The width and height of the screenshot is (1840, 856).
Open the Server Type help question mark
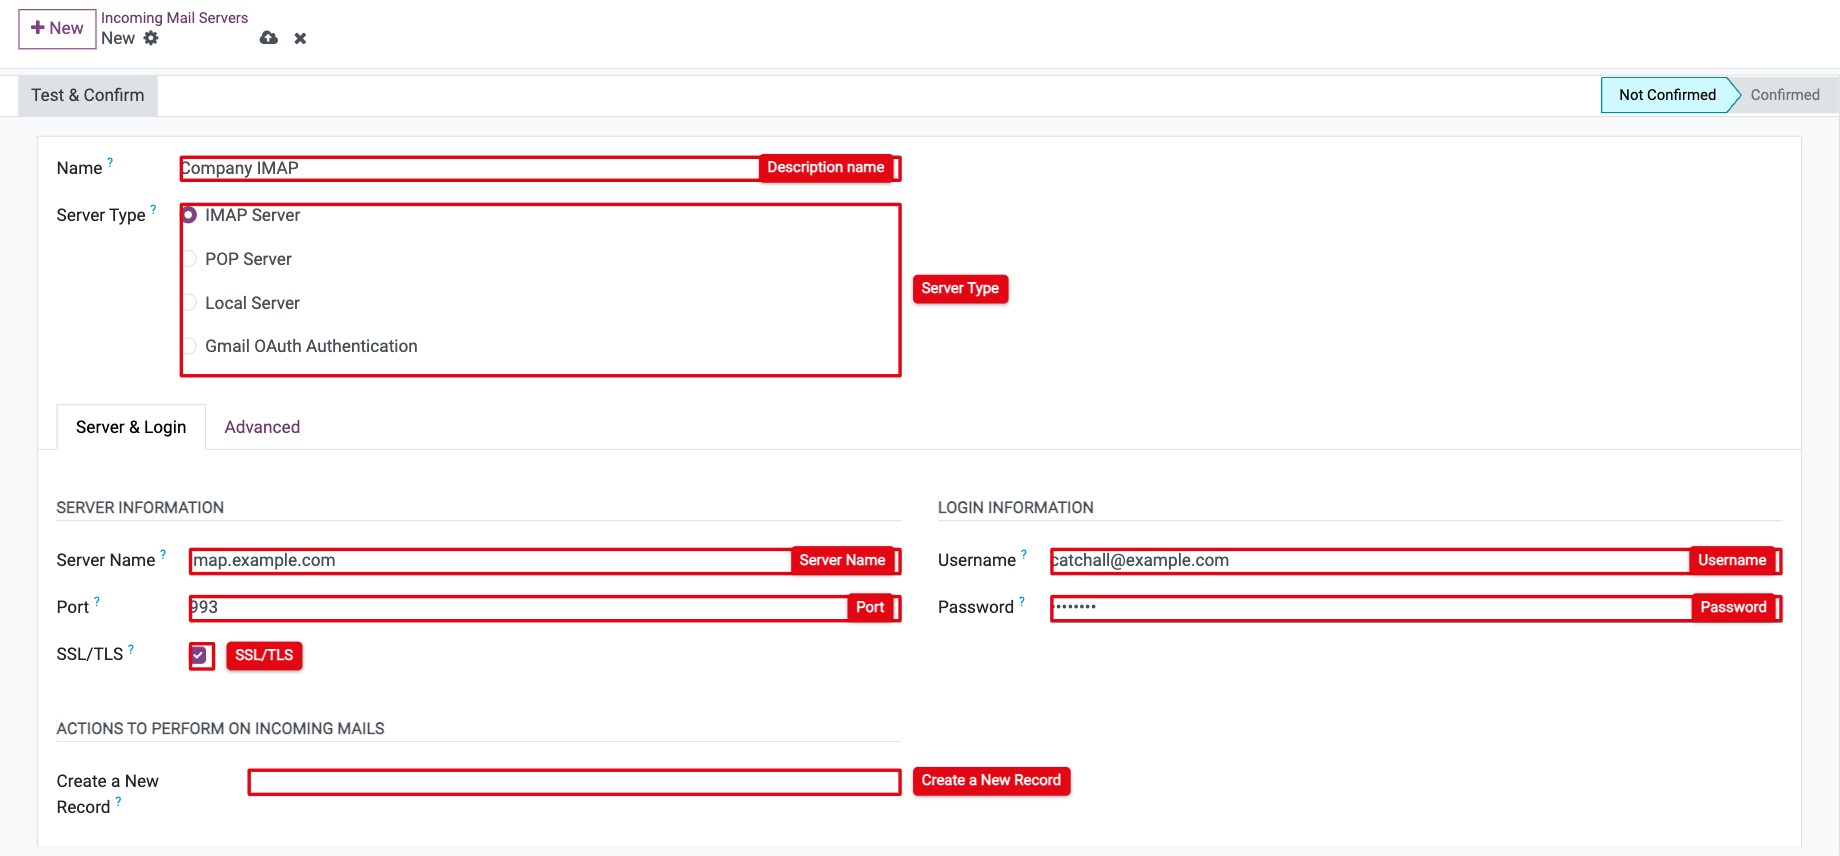point(153,209)
